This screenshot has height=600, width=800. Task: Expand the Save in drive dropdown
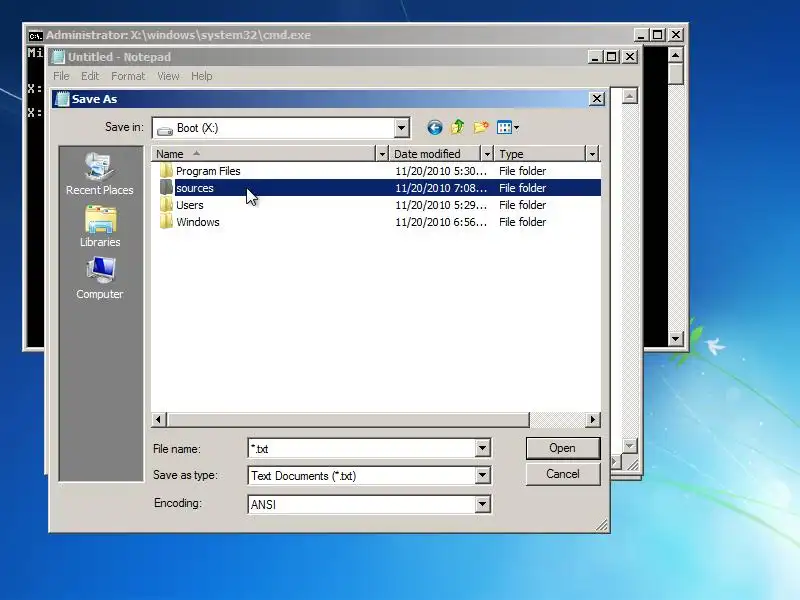pos(402,128)
